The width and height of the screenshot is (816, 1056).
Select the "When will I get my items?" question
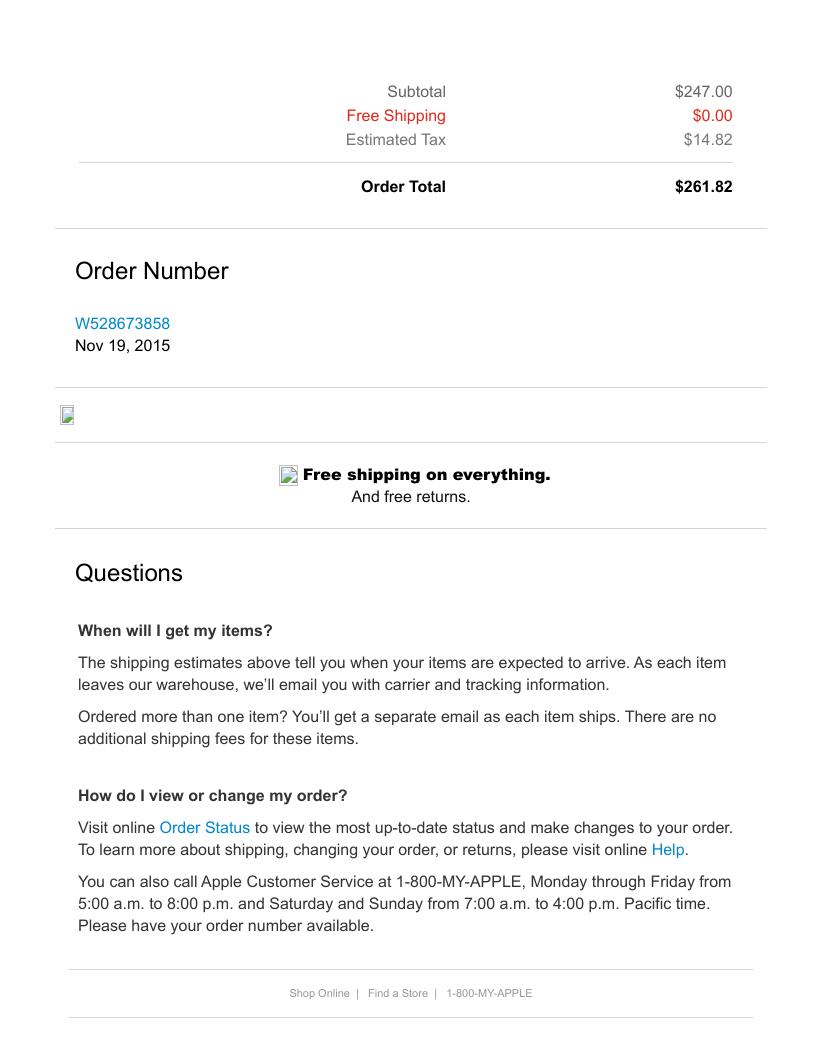(175, 631)
